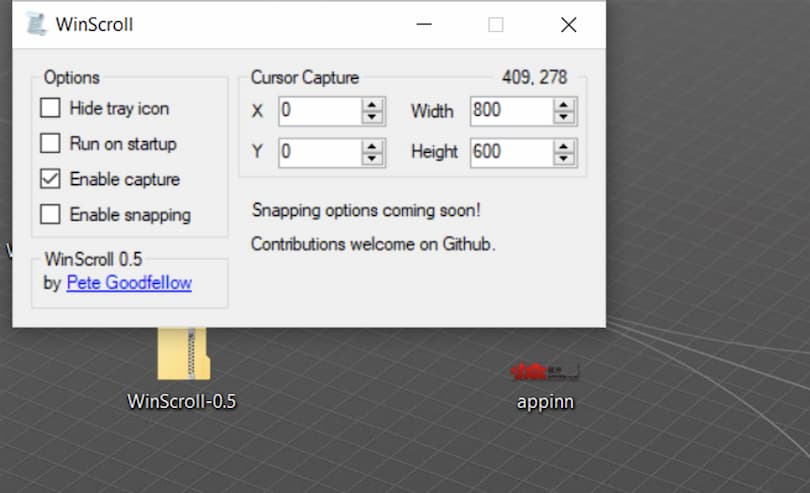Screen dimensions: 810x493
Task: Uncheck the Enable capture checkbox
Action: 50,179
